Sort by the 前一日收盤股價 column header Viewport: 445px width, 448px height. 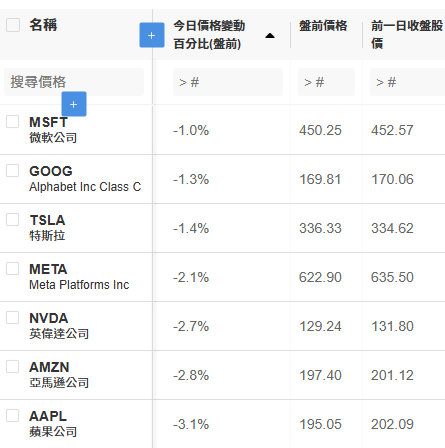[x=407, y=34]
